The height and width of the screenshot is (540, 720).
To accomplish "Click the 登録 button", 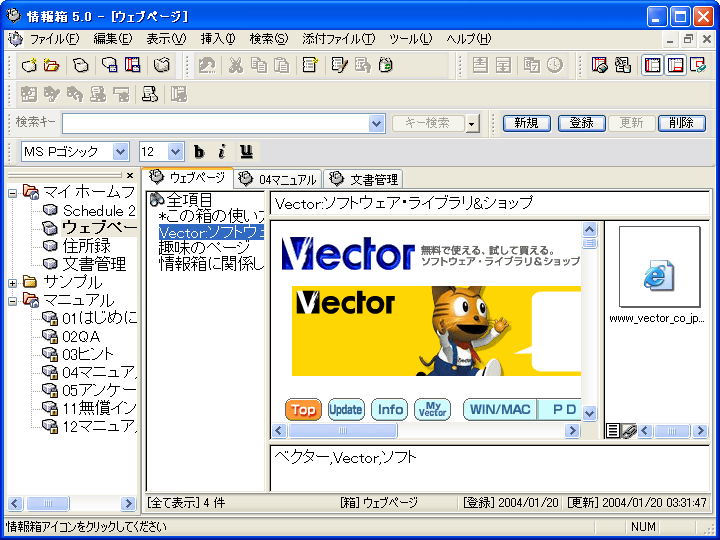I will [x=582, y=123].
